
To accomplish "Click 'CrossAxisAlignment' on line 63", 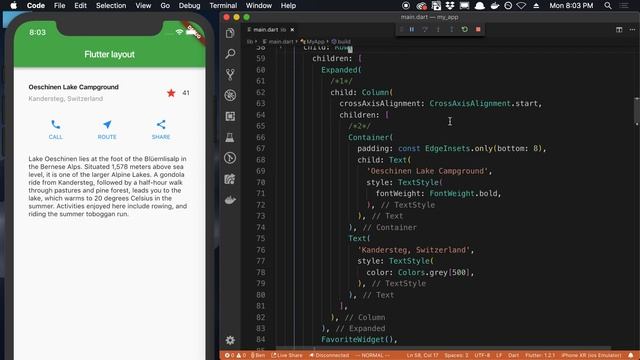I will point(470,104).
